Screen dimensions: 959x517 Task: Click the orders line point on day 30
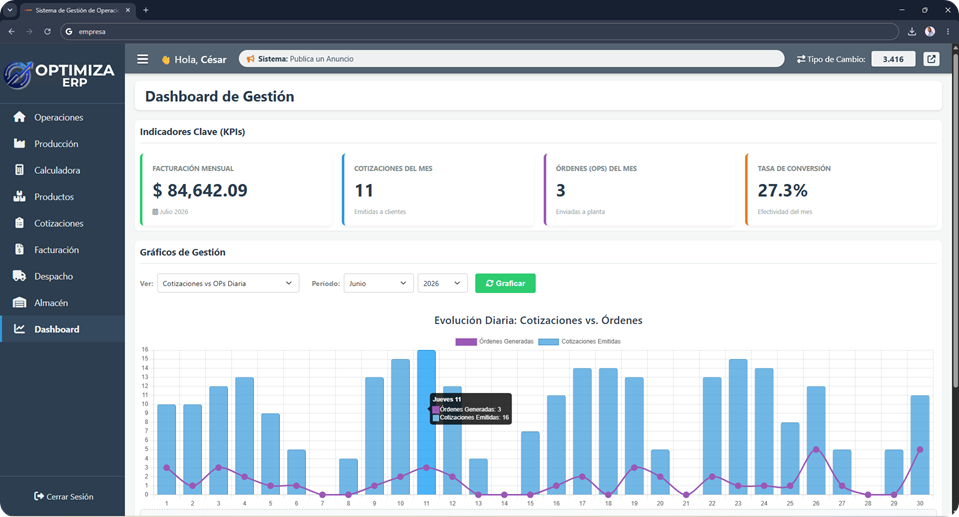pyautogui.click(x=920, y=450)
